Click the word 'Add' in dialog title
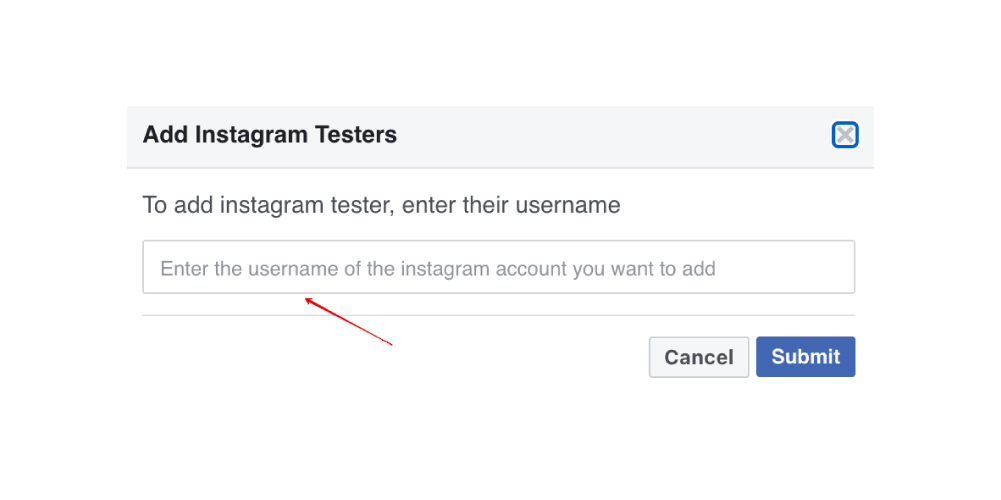 (162, 135)
